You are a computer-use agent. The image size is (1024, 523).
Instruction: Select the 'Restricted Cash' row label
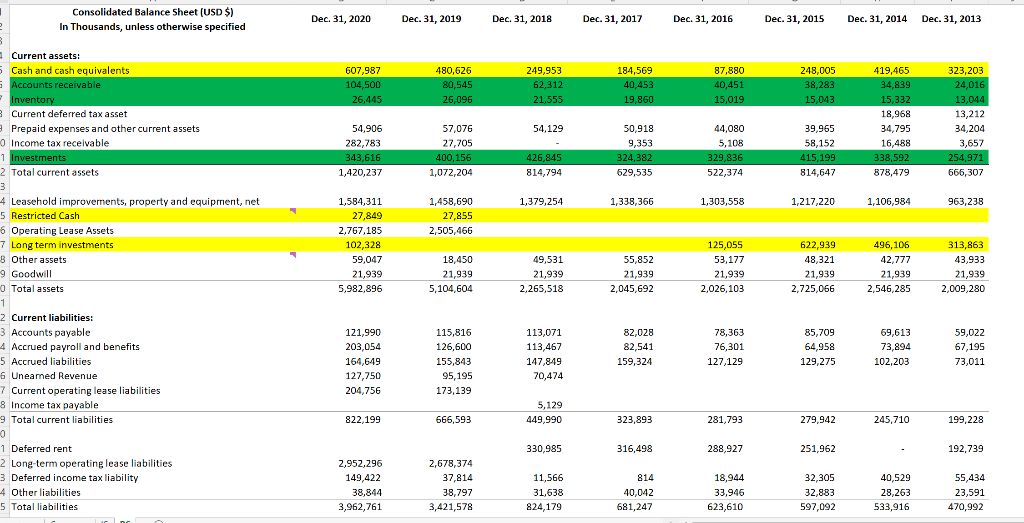tap(45, 216)
